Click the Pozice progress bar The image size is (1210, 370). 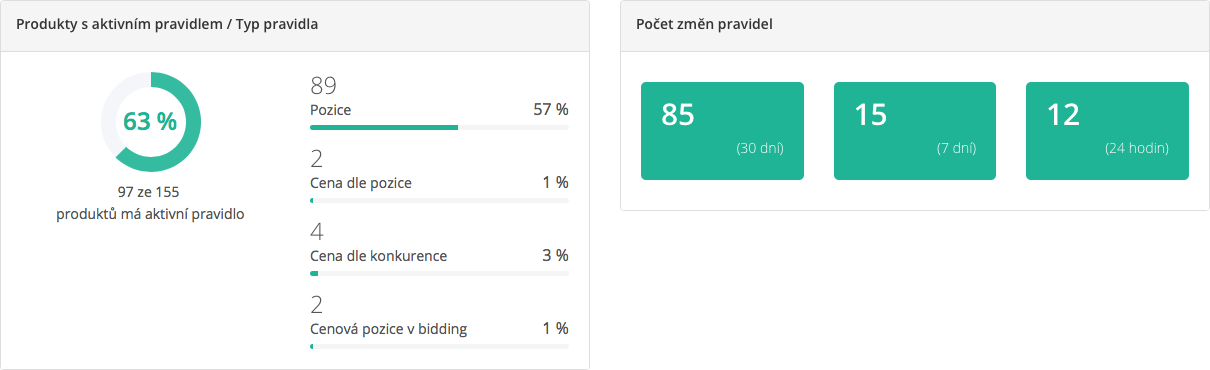[439, 127]
